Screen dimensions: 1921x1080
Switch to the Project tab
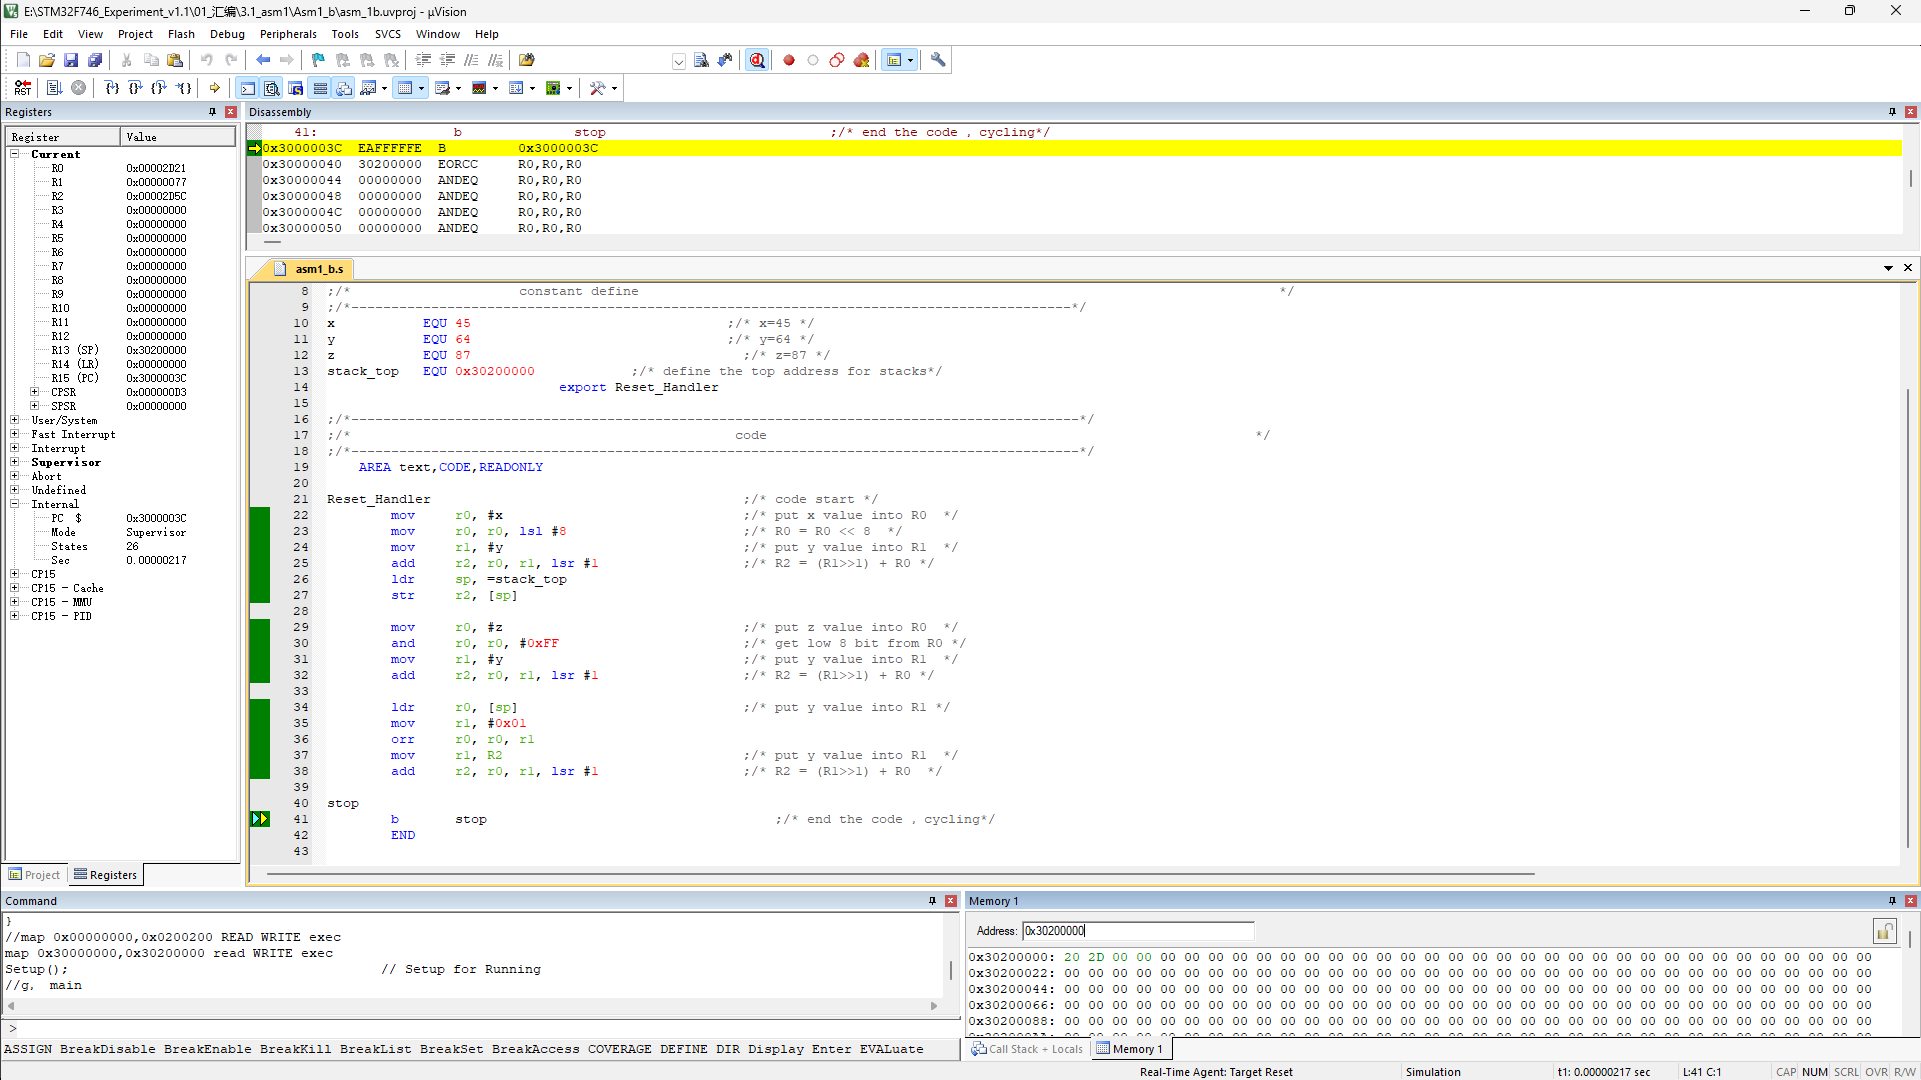pyautogui.click(x=35, y=875)
